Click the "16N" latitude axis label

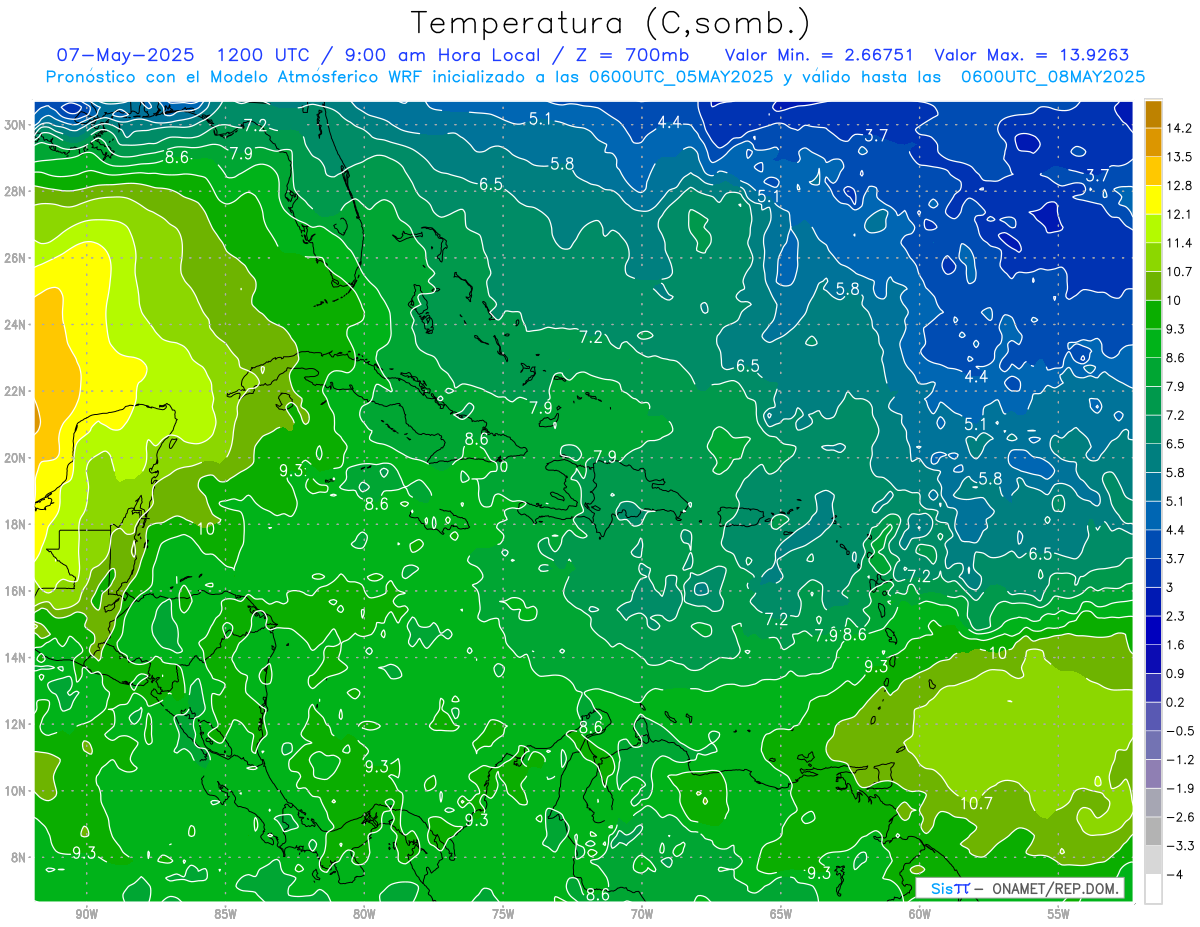tap(15, 591)
